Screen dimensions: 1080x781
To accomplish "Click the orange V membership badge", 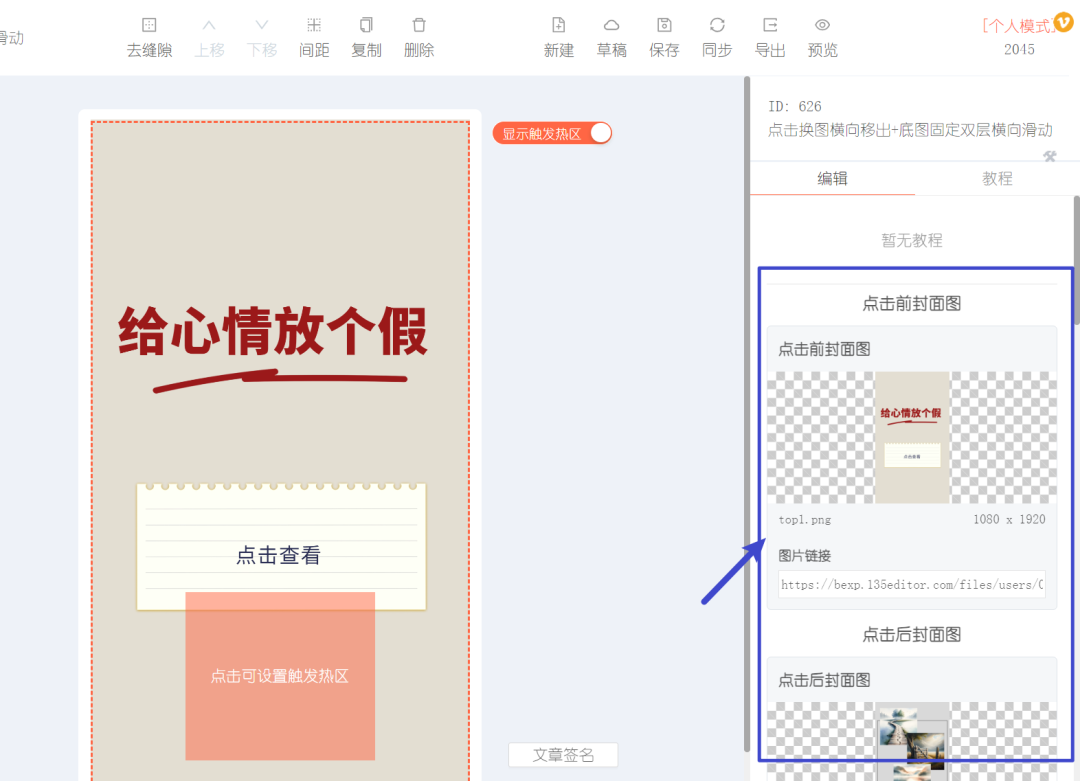I will pos(1064,22).
